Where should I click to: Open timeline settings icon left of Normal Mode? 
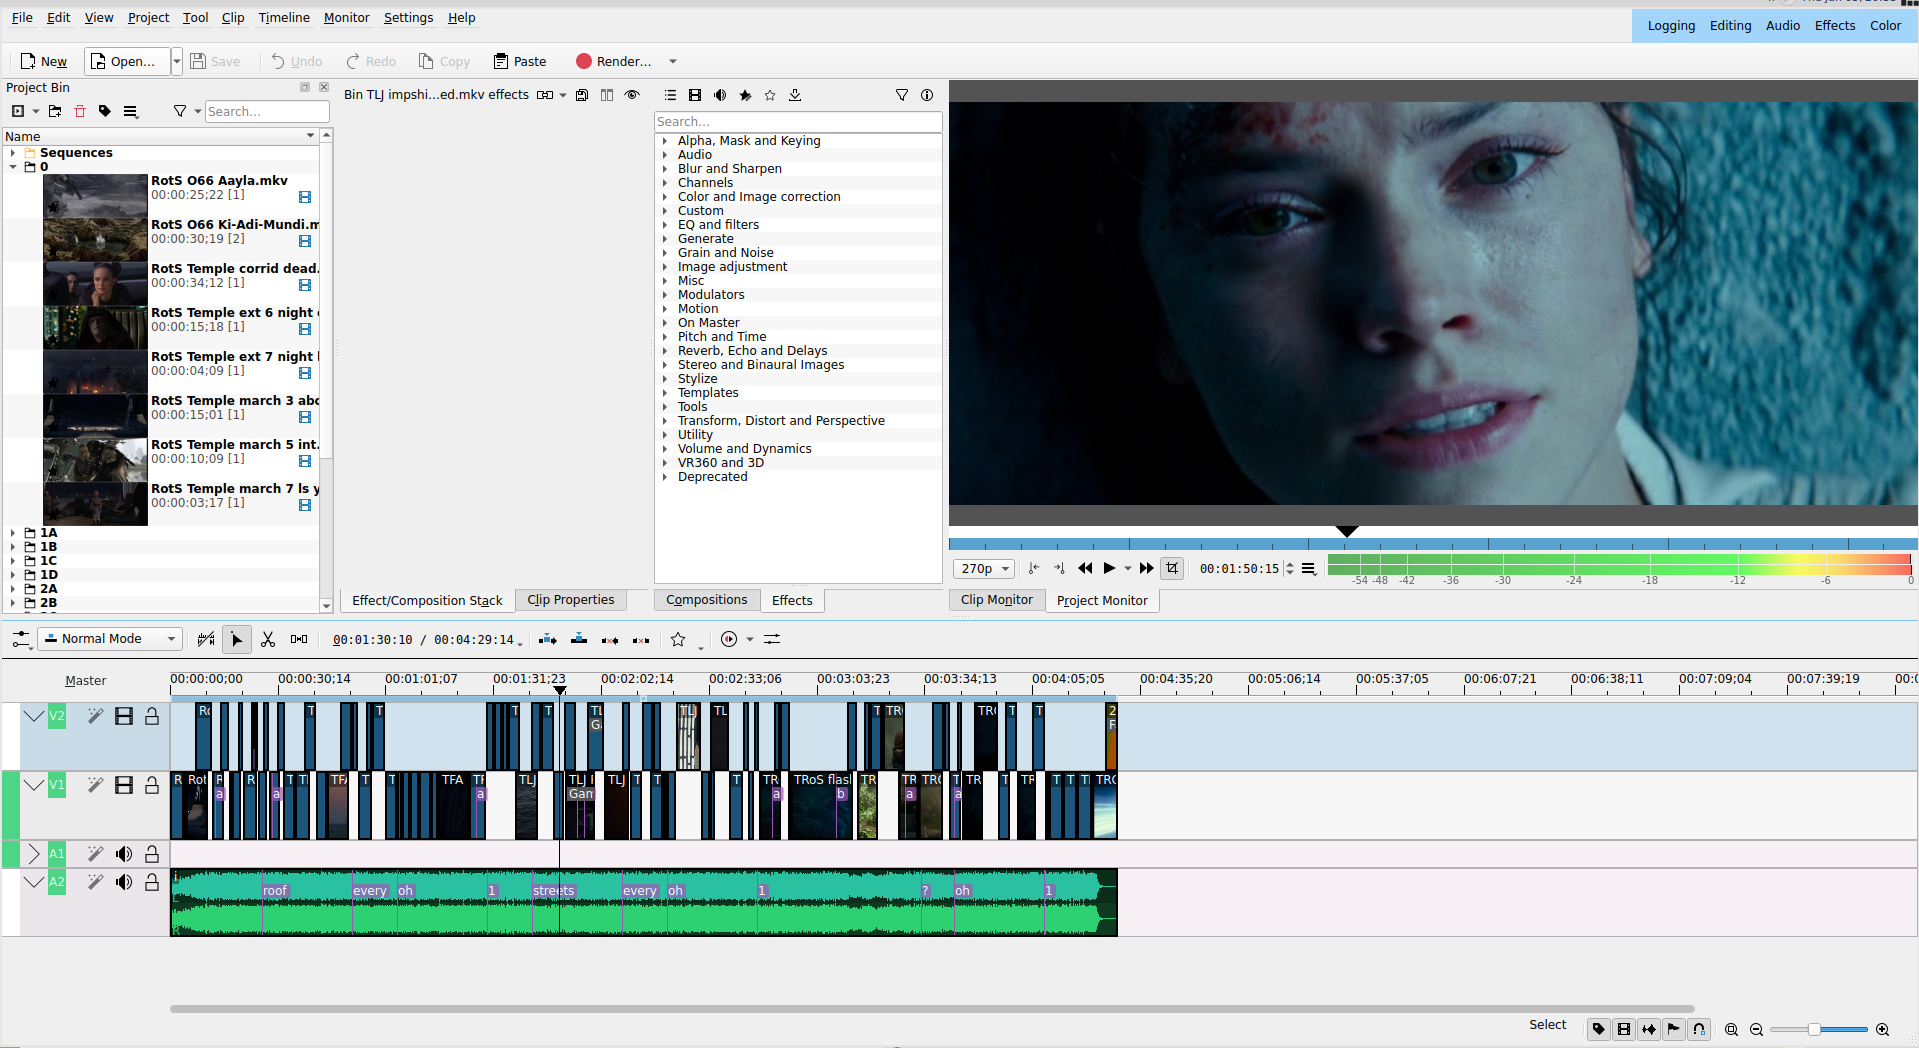click(x=21, y=639)
